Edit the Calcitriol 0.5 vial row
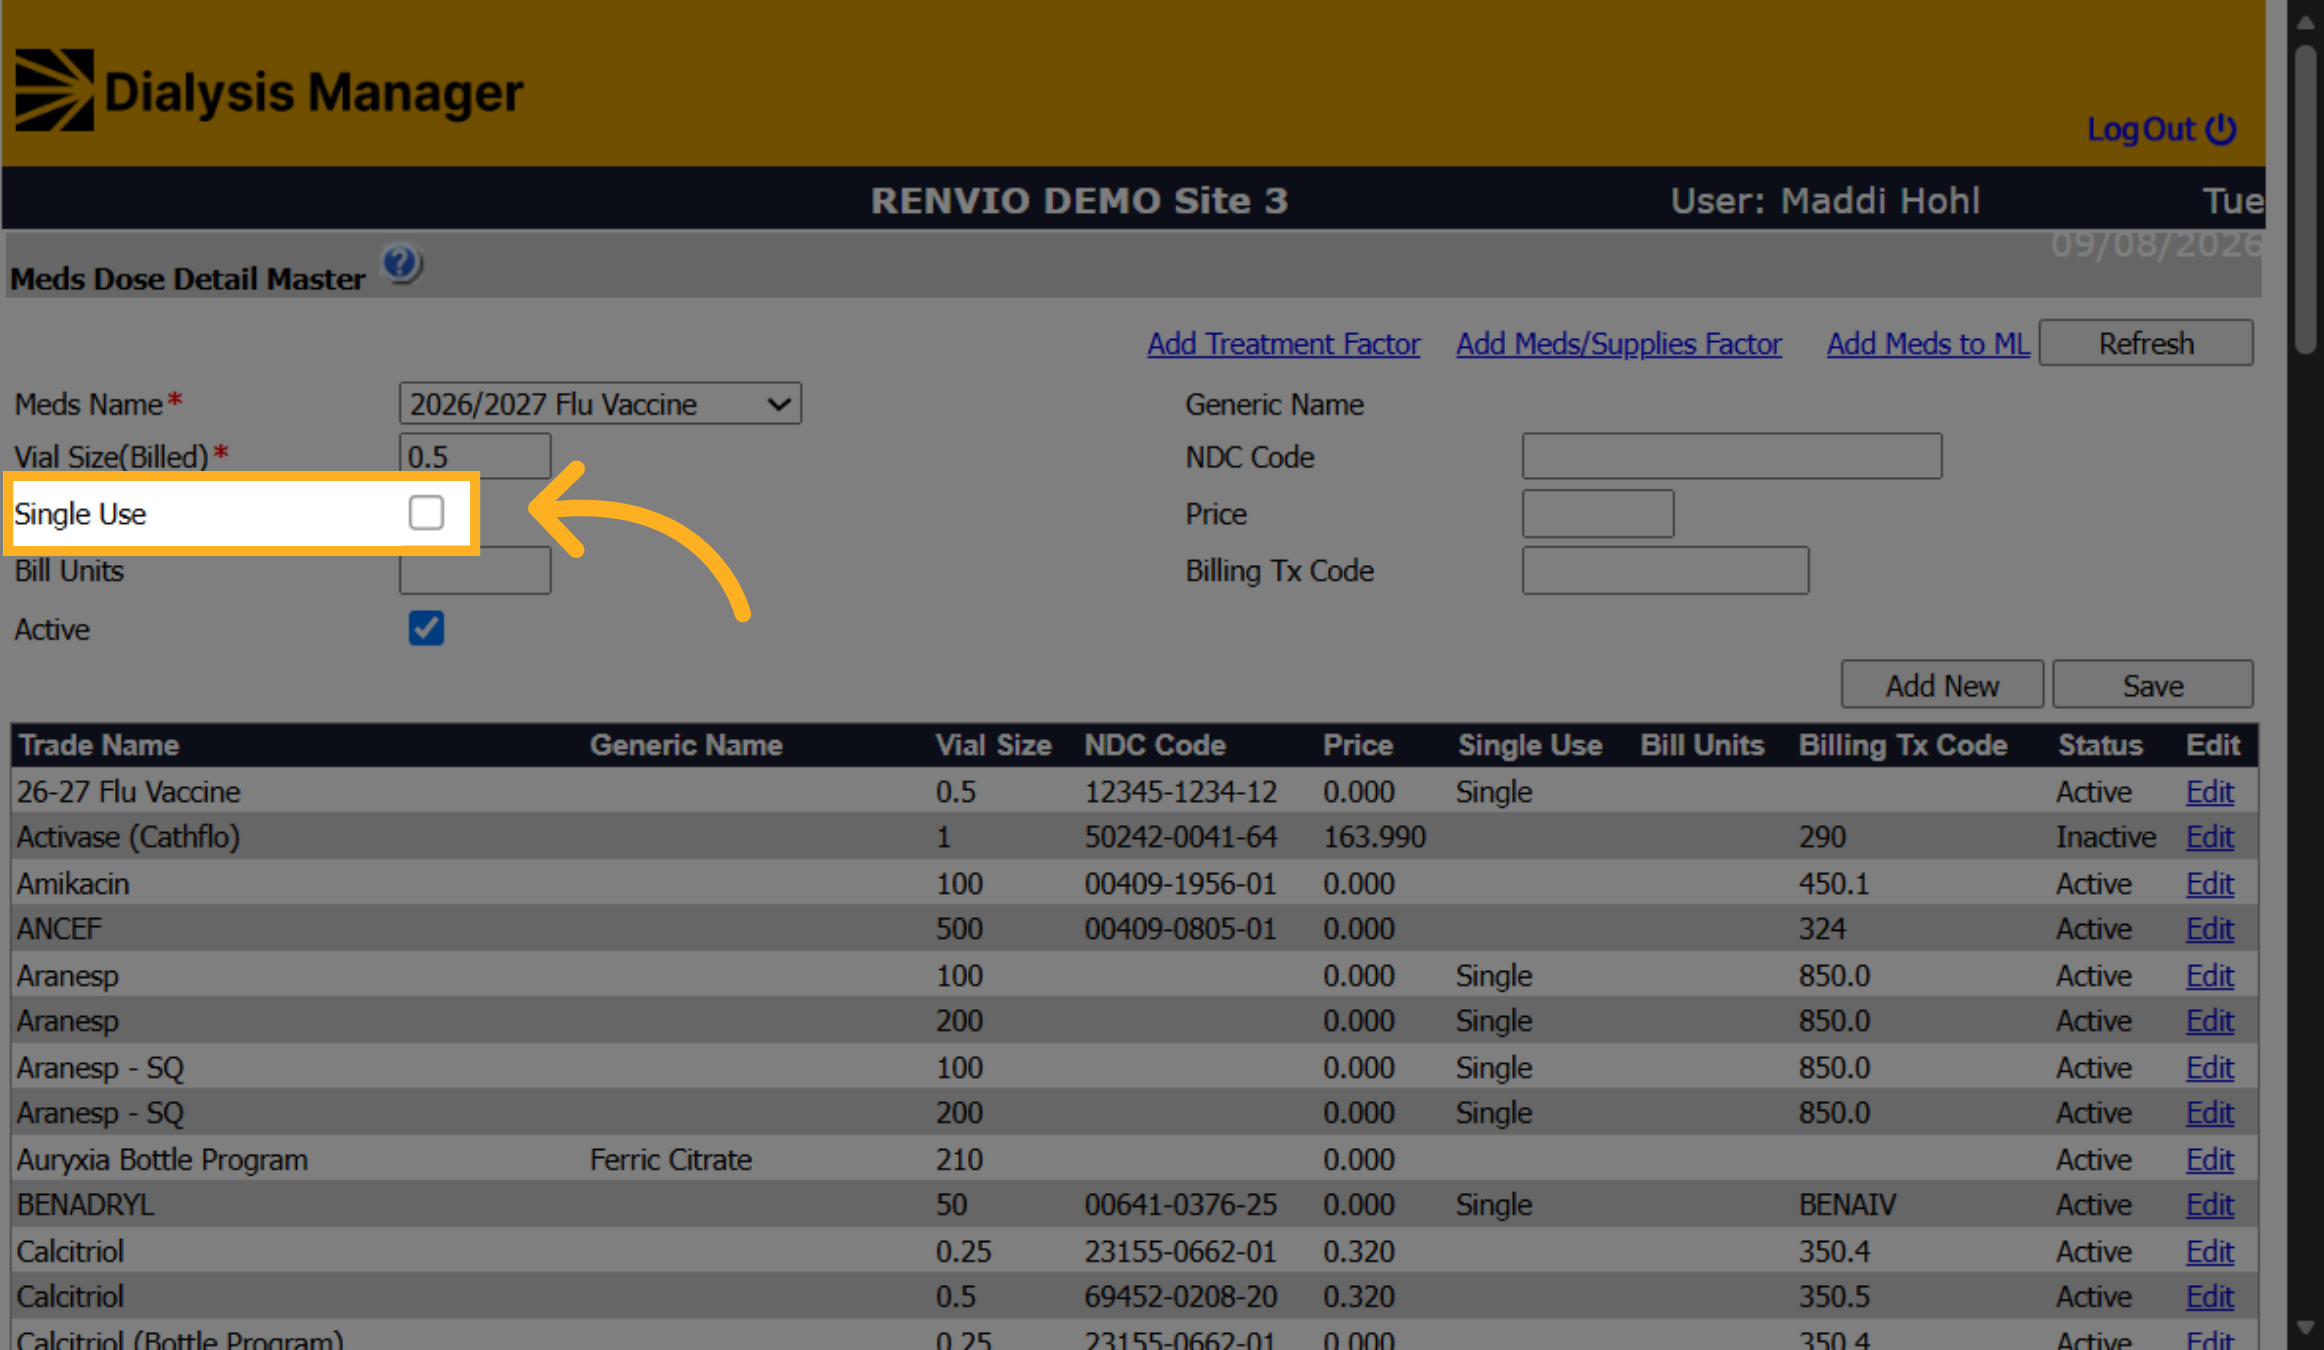The width and height of the screenshot is (2324, 1350). [x=2209, y=1297]
